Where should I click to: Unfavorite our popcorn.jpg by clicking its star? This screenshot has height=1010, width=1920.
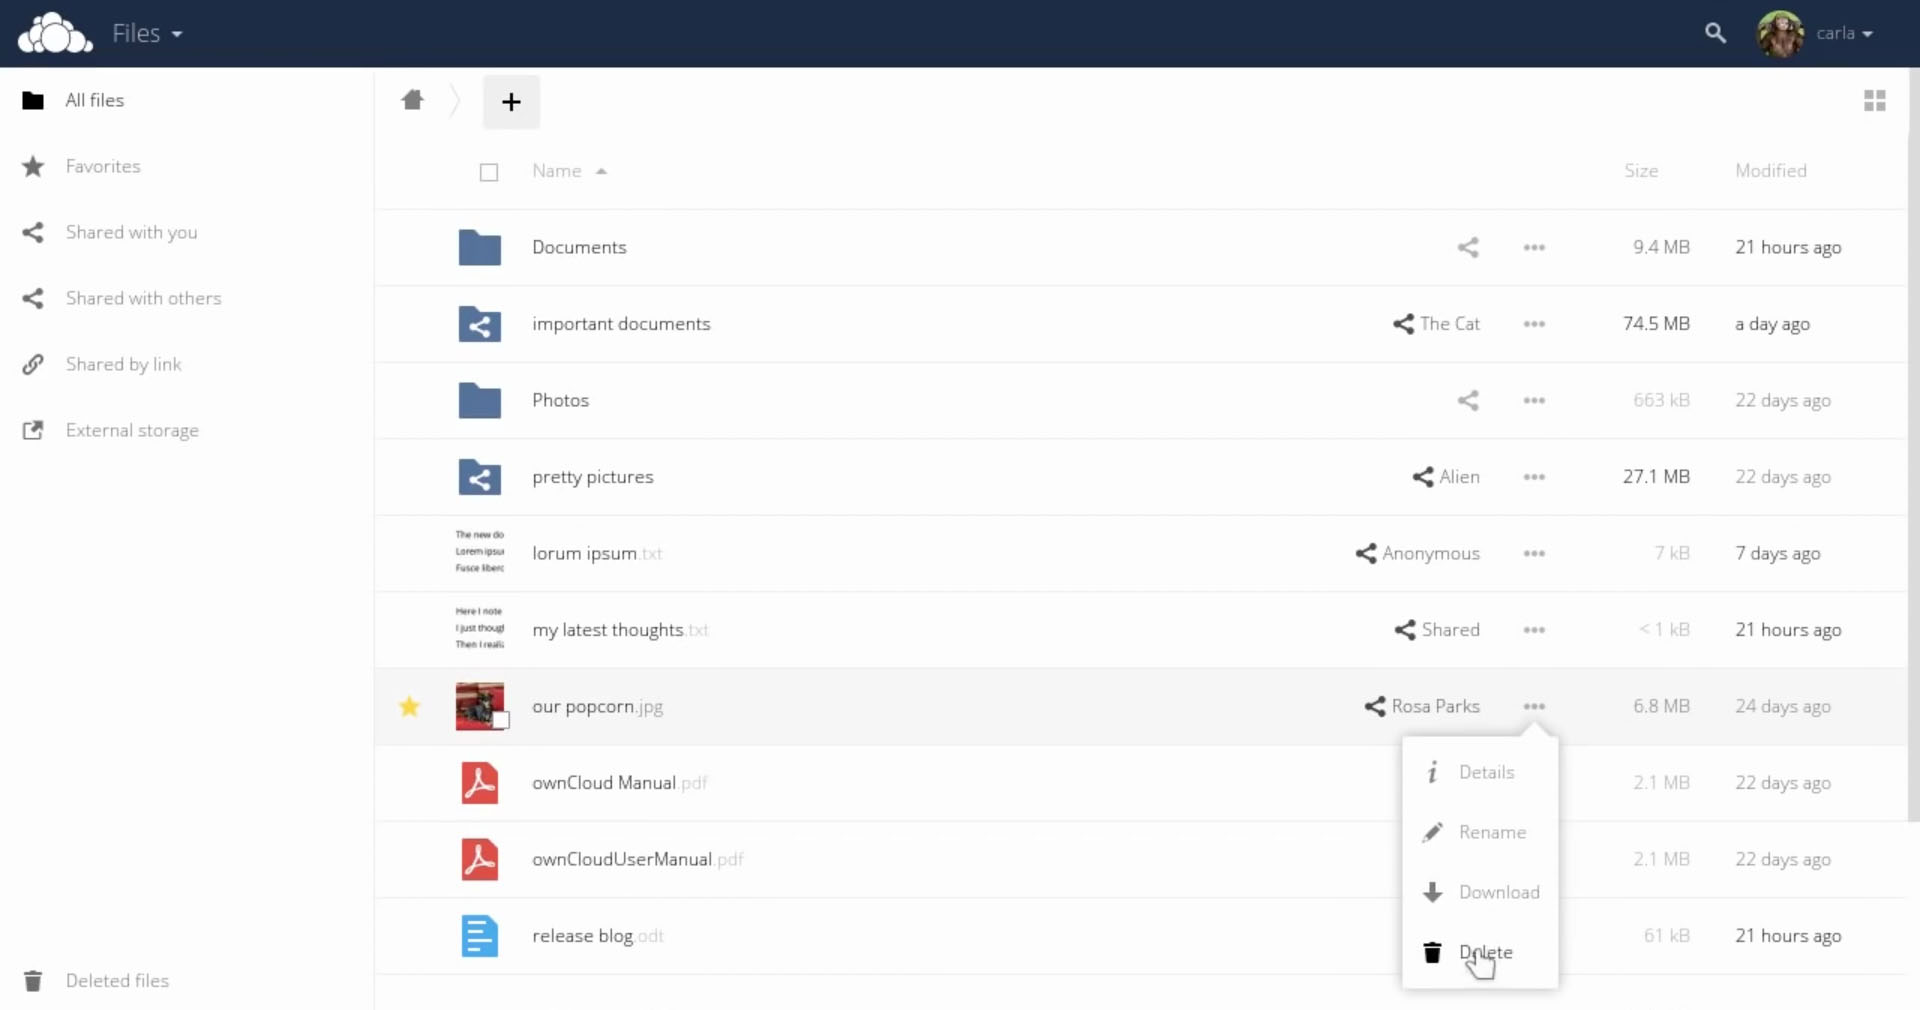409,707
